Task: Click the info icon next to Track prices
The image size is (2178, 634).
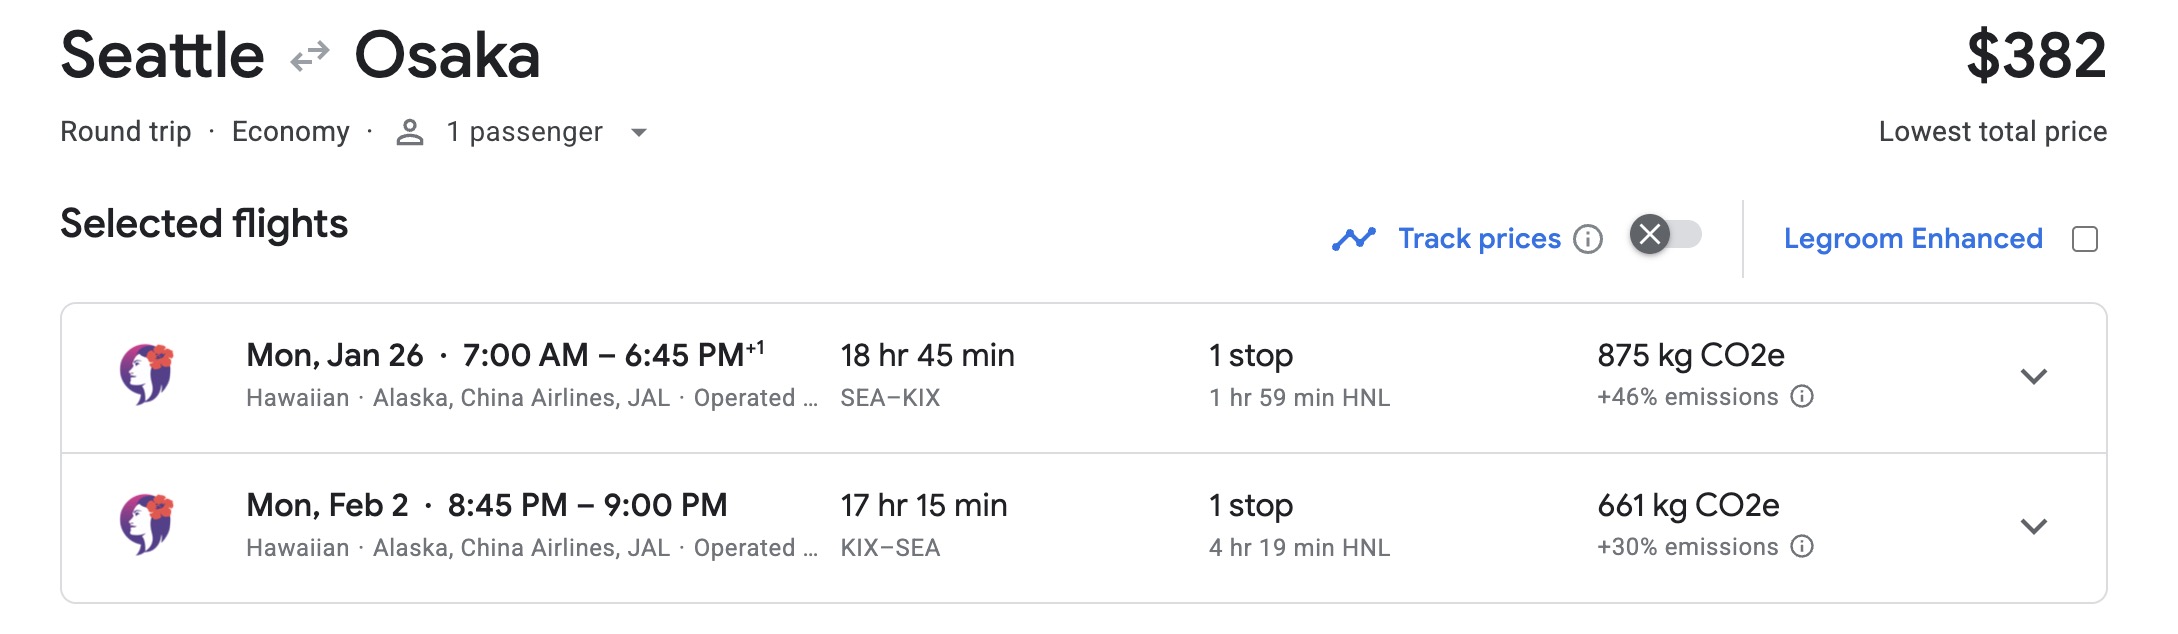Action: tap(1589, 240)
